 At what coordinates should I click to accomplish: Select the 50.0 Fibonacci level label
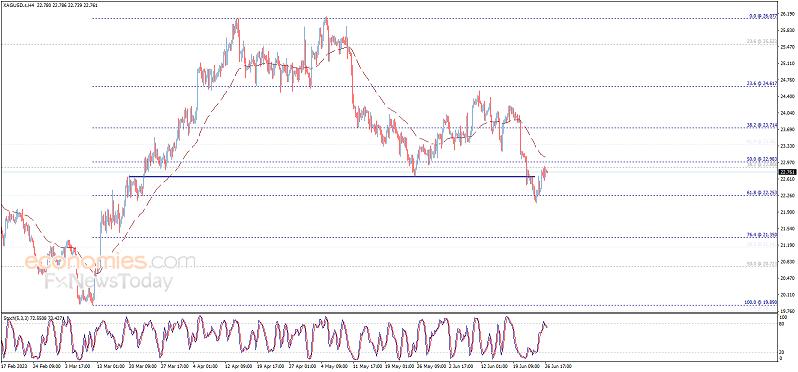tap(762, 159)
